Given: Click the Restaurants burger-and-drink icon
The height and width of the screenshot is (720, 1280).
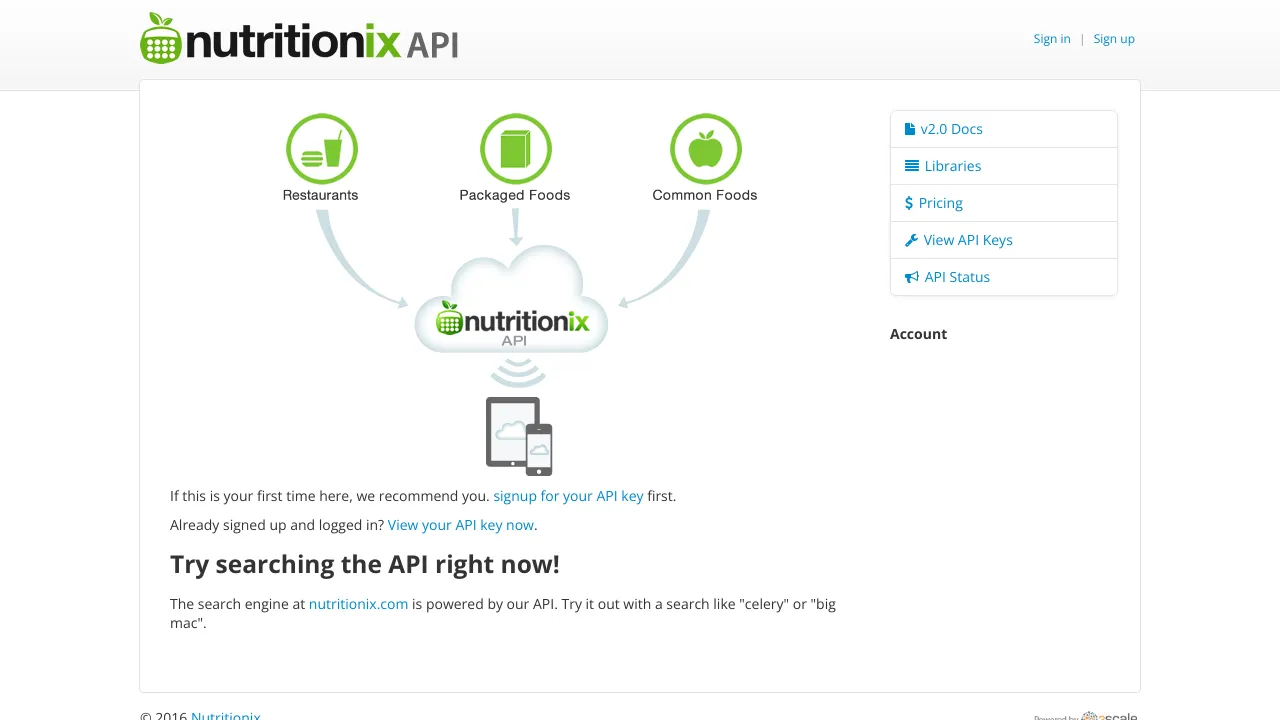Looking at the screenshot, I should click(322, 149).
